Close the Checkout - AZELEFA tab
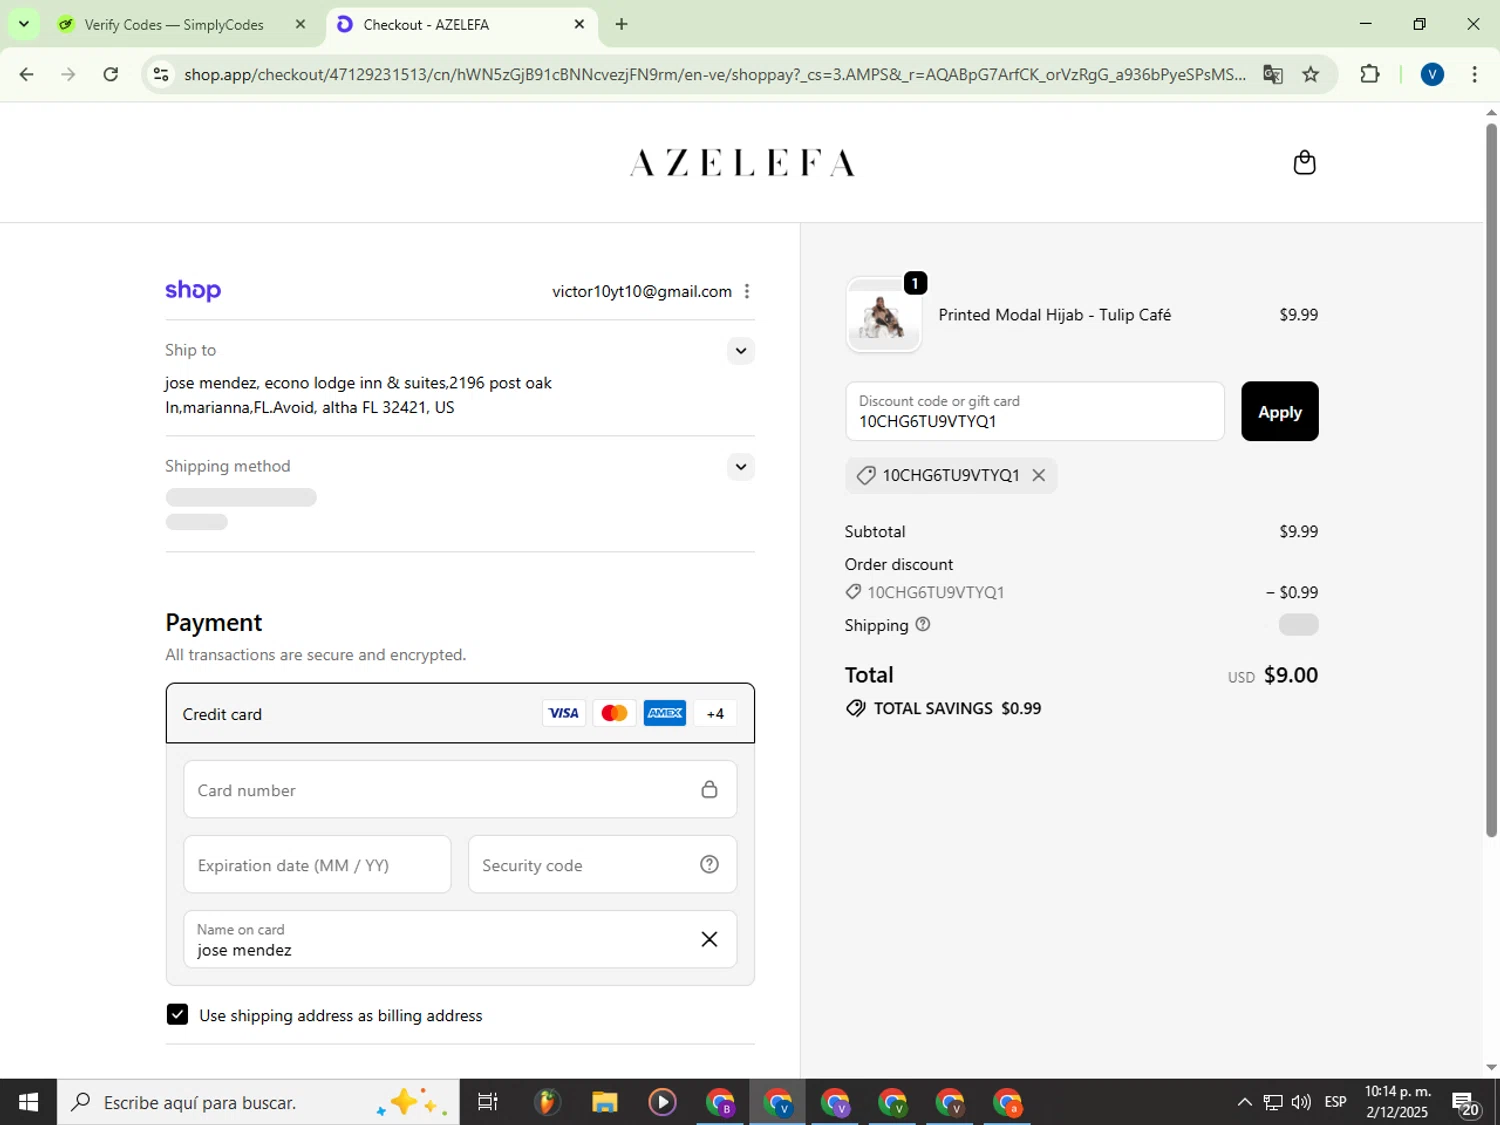 [579, 24]
